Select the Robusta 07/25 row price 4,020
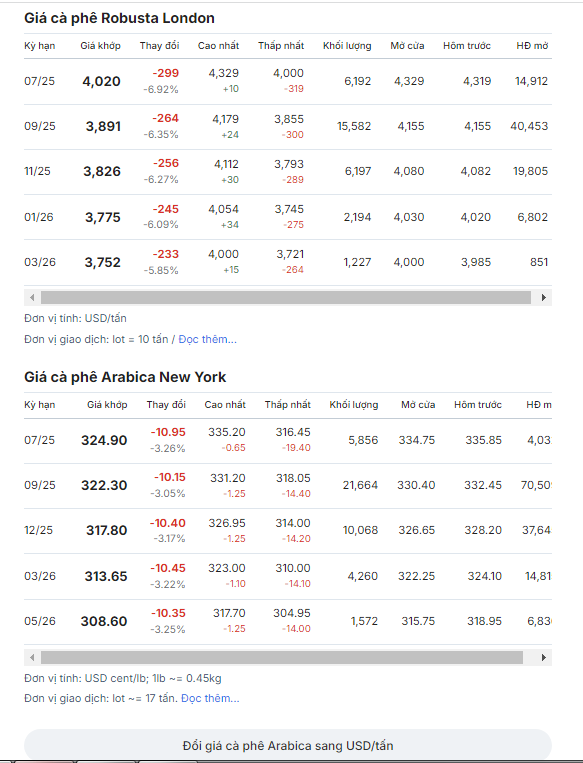Viewport: 583px width, 763px height. click(101, 81)
